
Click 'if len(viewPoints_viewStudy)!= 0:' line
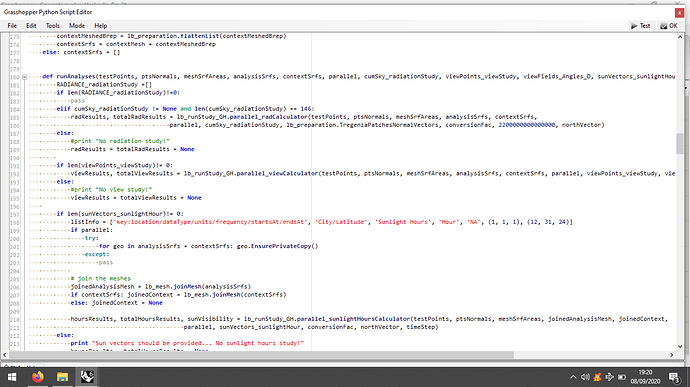[x=114, y=166]
